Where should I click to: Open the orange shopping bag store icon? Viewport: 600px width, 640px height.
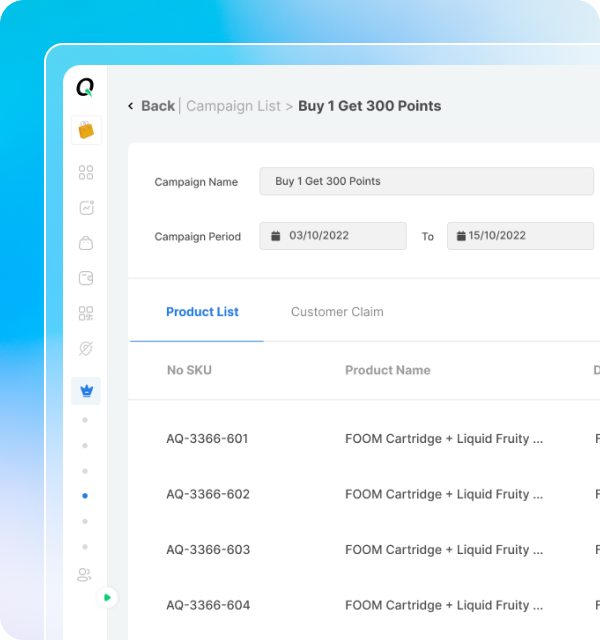(x=86, y=130)
